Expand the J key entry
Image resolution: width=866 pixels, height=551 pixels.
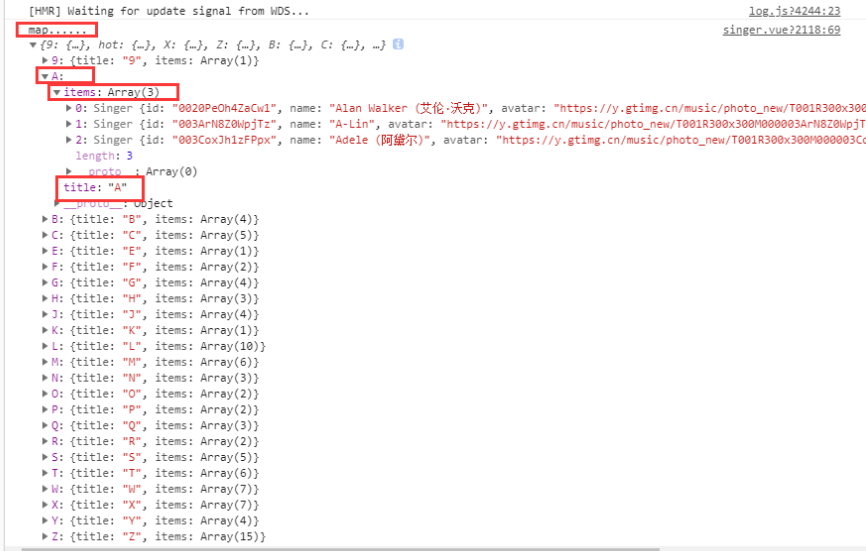click(45, 314)
